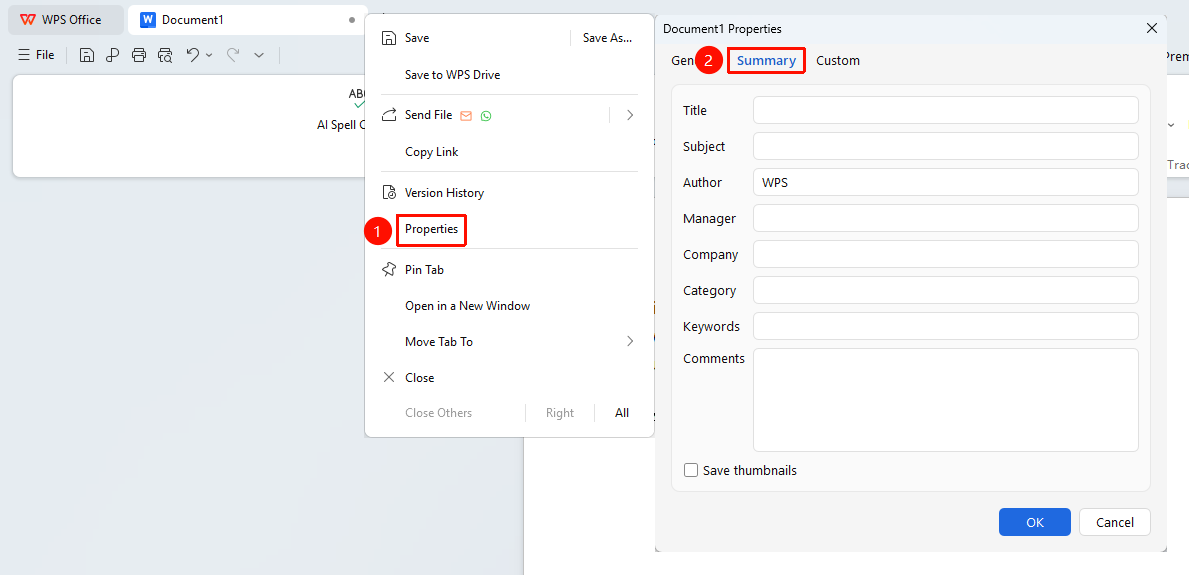1189x575 pixels.
Task: Click the Cancel button in Properties dialog
Action: point(1115,522)
